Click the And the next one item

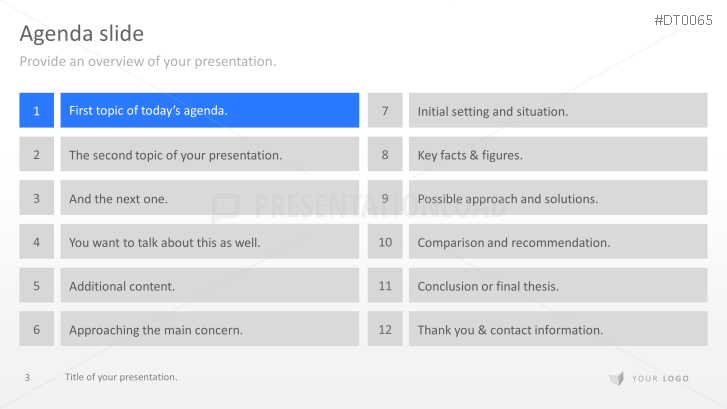click(209, 198)
